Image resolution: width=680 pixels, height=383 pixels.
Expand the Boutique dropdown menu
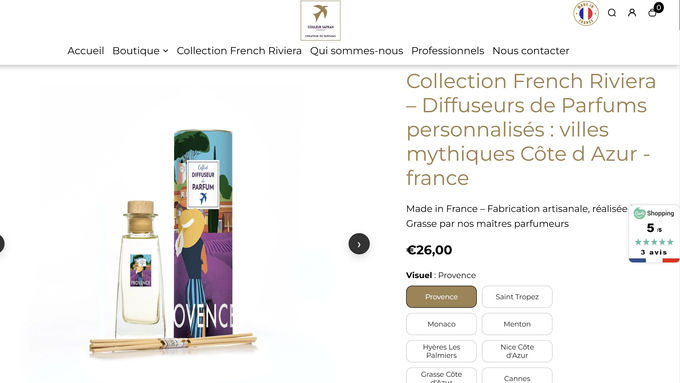(140, 51)
